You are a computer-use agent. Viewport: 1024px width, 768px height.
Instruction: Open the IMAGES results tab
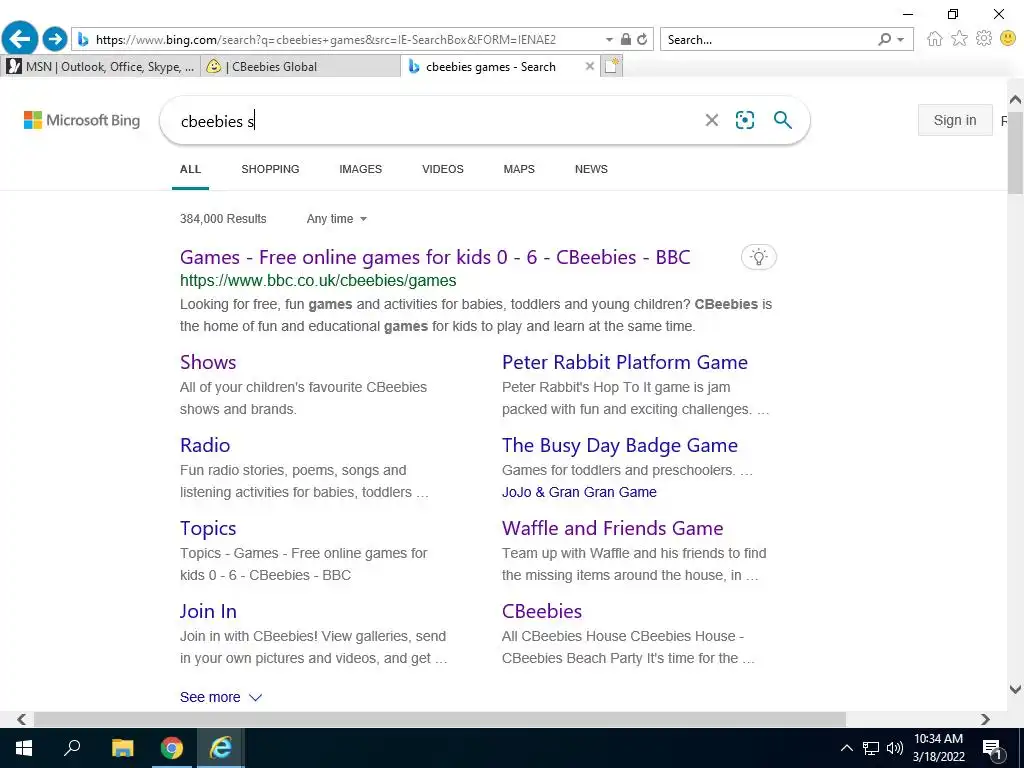(360, 169)
